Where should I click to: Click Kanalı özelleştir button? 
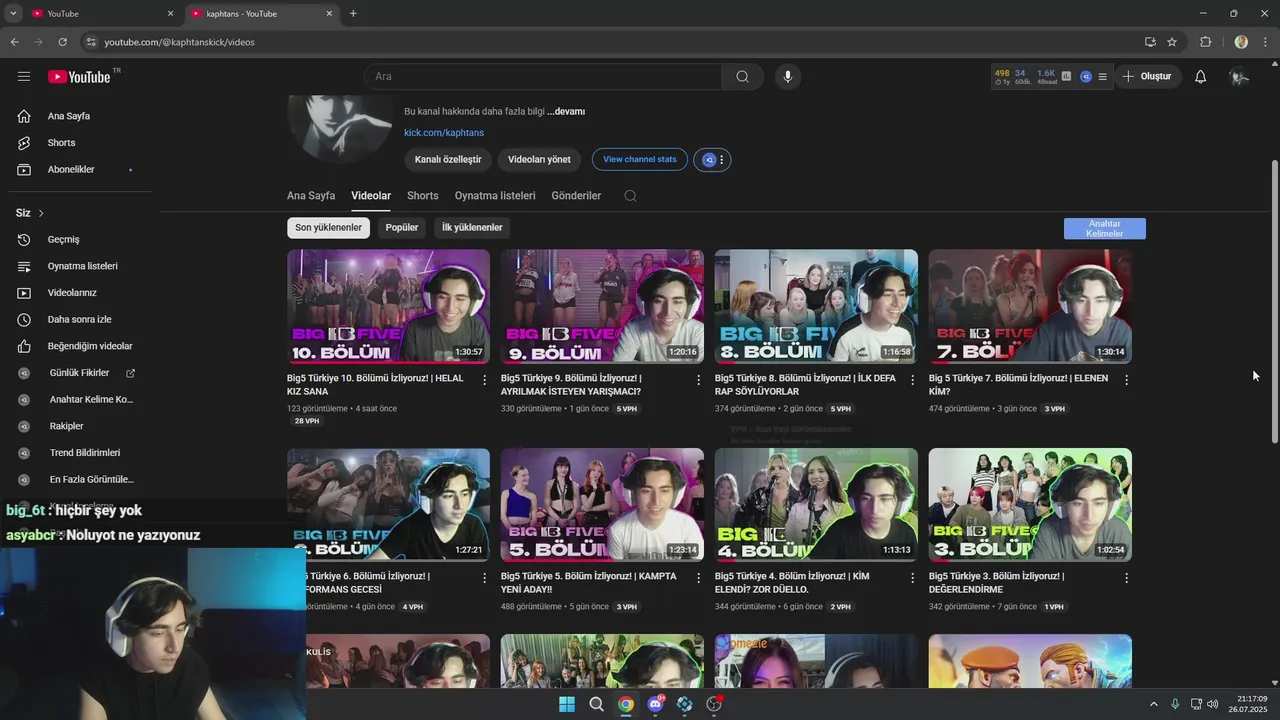[x=448, y=160]
